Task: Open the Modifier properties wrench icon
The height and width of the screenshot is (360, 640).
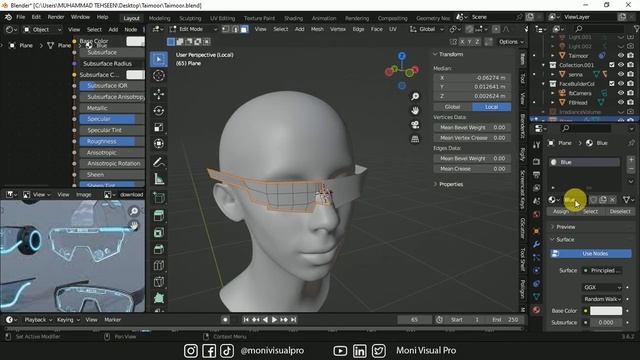Action: click(536, 244)
